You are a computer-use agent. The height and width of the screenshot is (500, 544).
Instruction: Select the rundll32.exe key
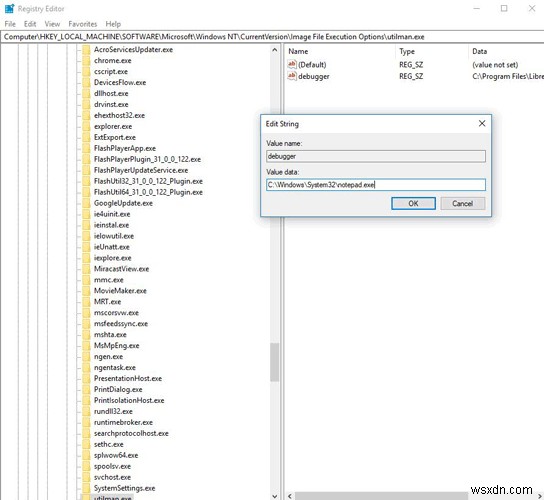(x=113, y=412)
